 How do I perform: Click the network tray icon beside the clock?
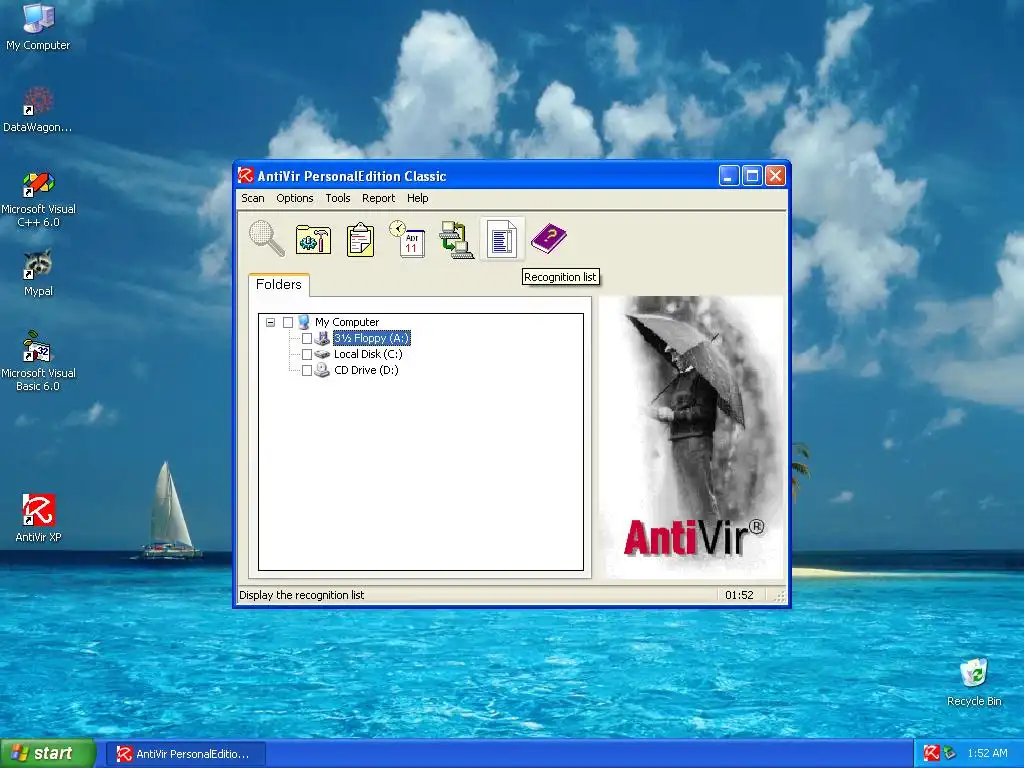950,753
